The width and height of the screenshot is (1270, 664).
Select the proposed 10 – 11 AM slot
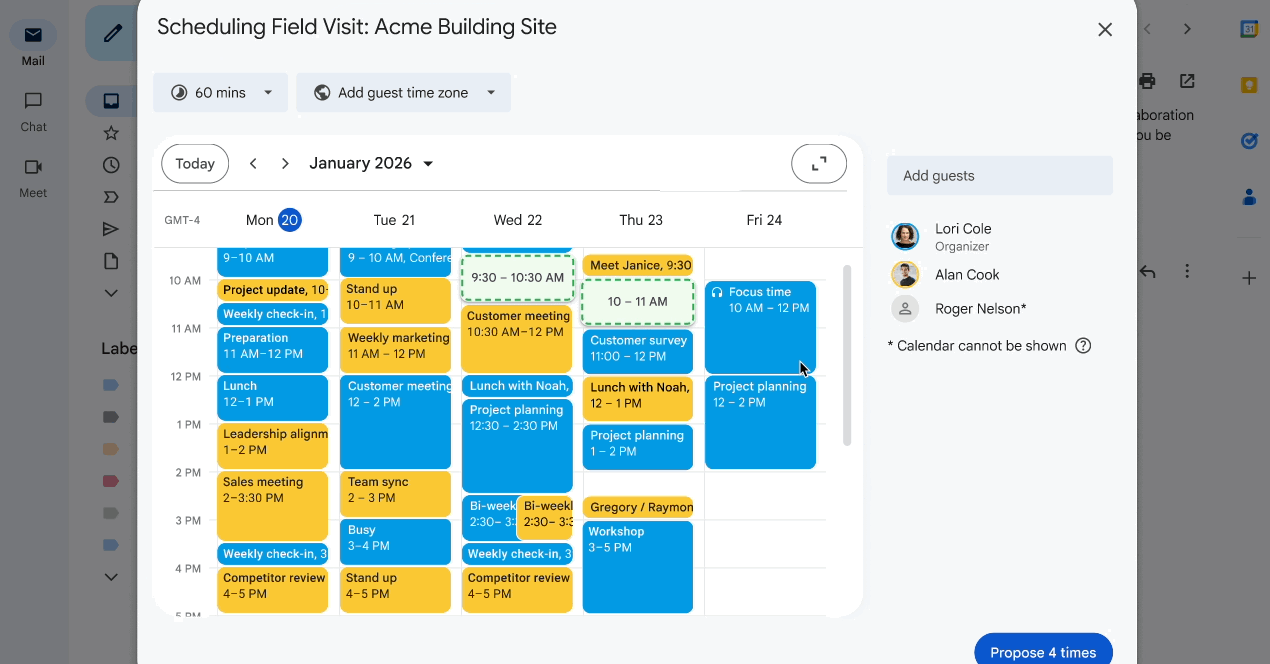click(x=638, y=302)
